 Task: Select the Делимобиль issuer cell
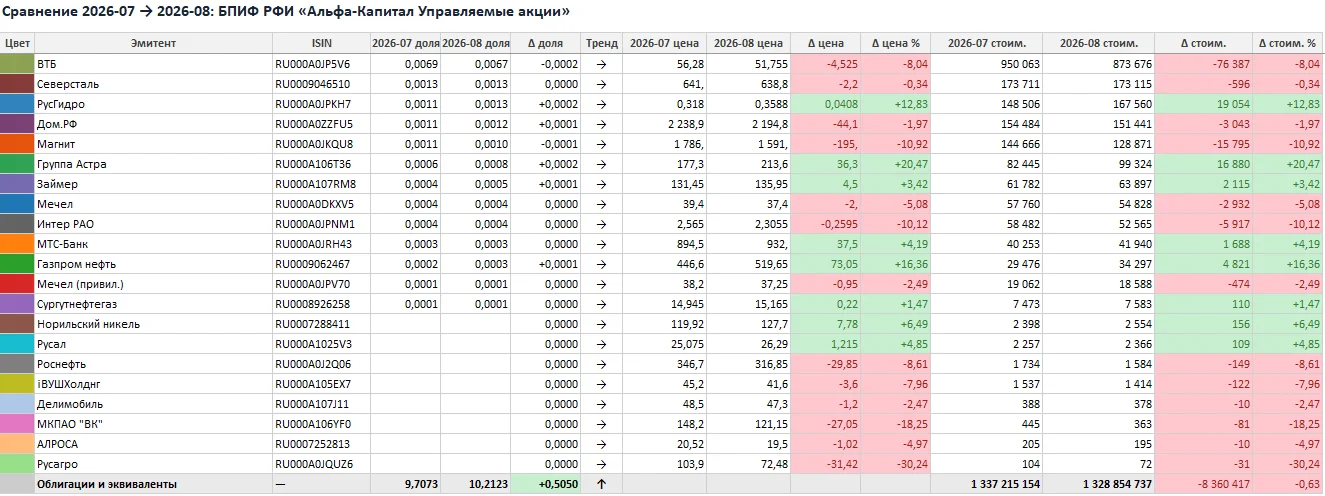click(x=153, y=404)
